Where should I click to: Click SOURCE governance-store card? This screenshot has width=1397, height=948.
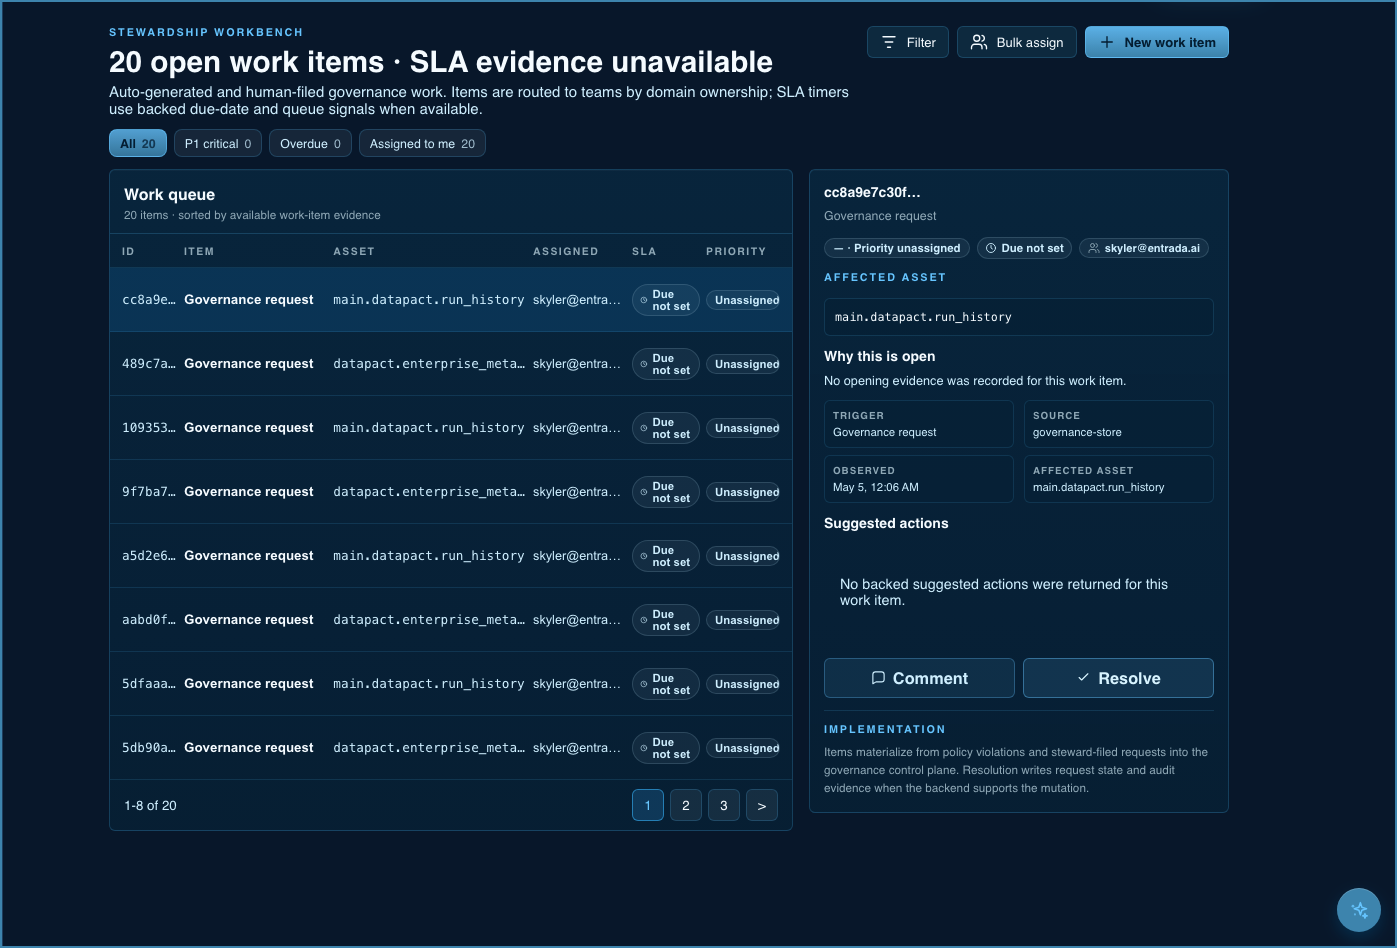click(1119, 424)
